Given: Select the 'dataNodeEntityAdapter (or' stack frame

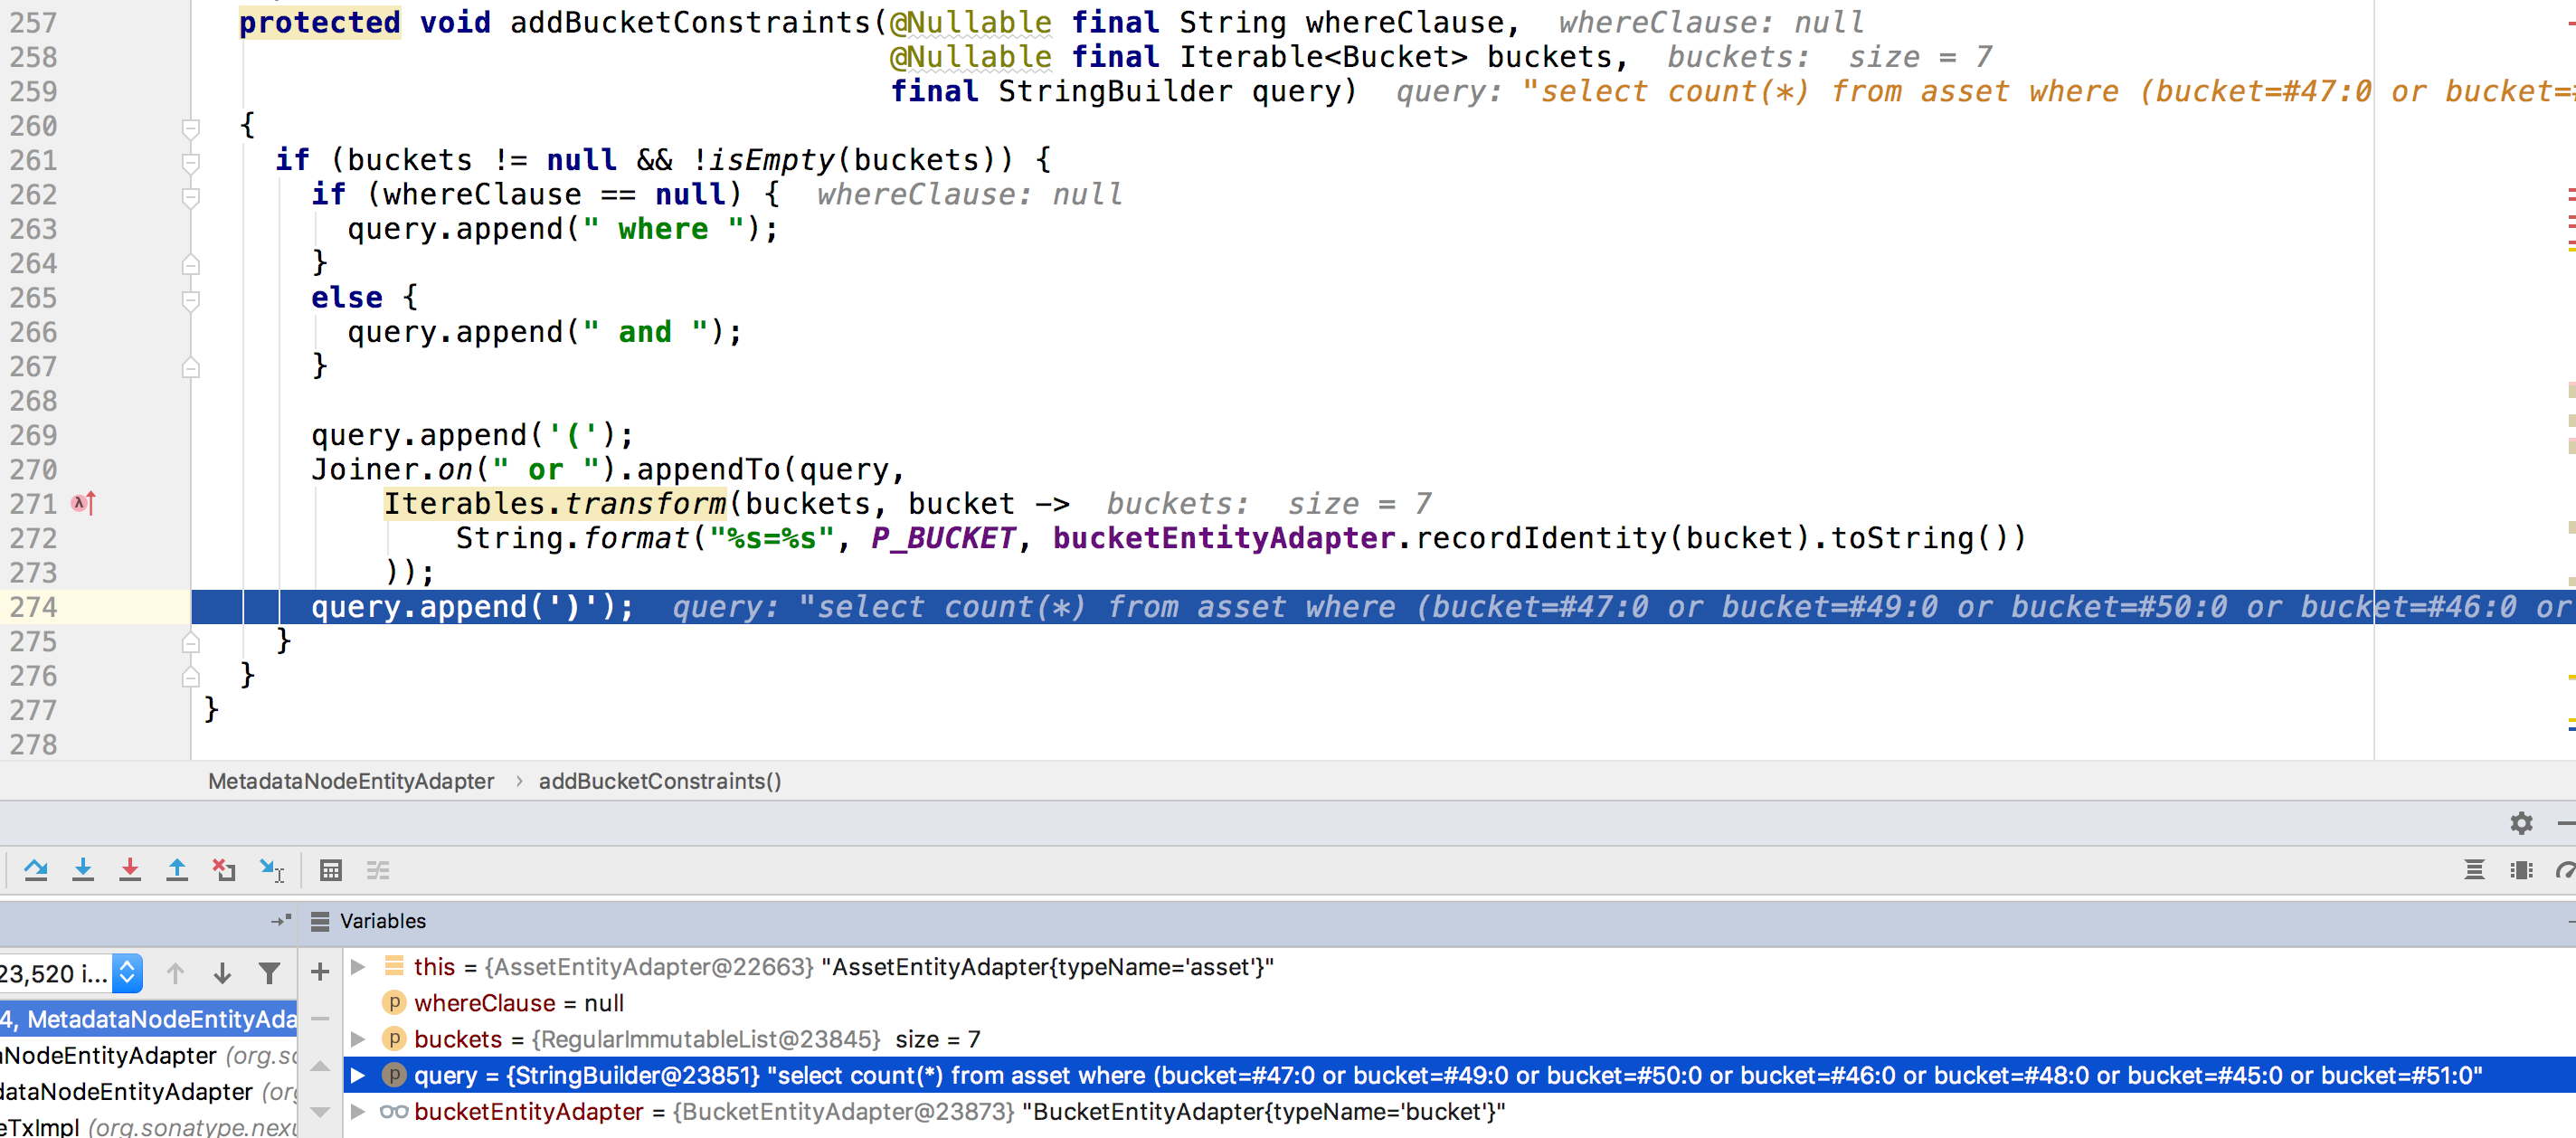Looking at the screenshot, I should 148,1091.
